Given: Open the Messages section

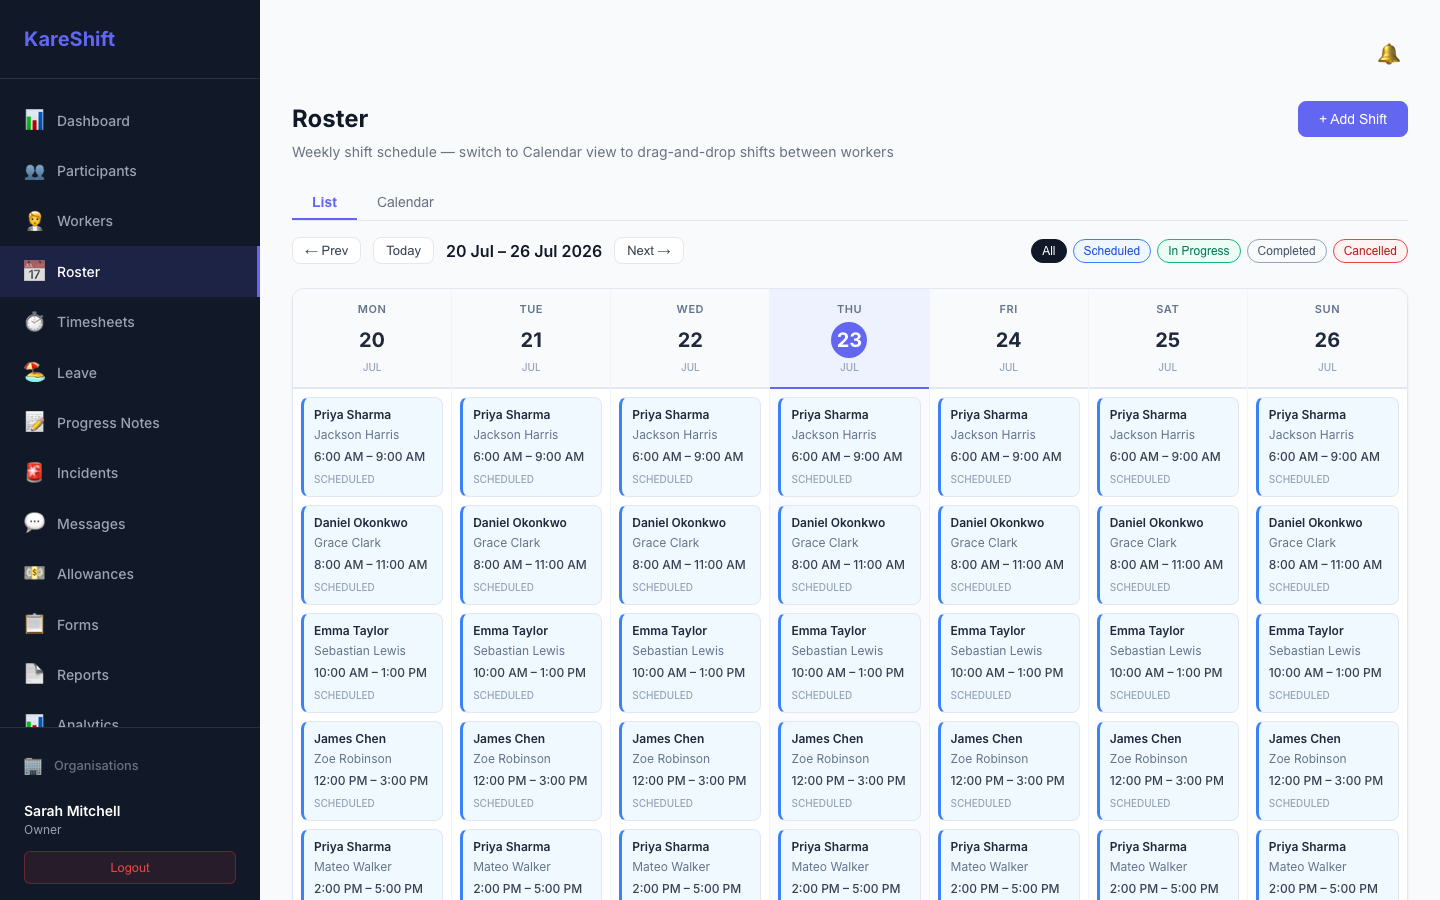Looking at the screenshot, I should tap(130, 523).
